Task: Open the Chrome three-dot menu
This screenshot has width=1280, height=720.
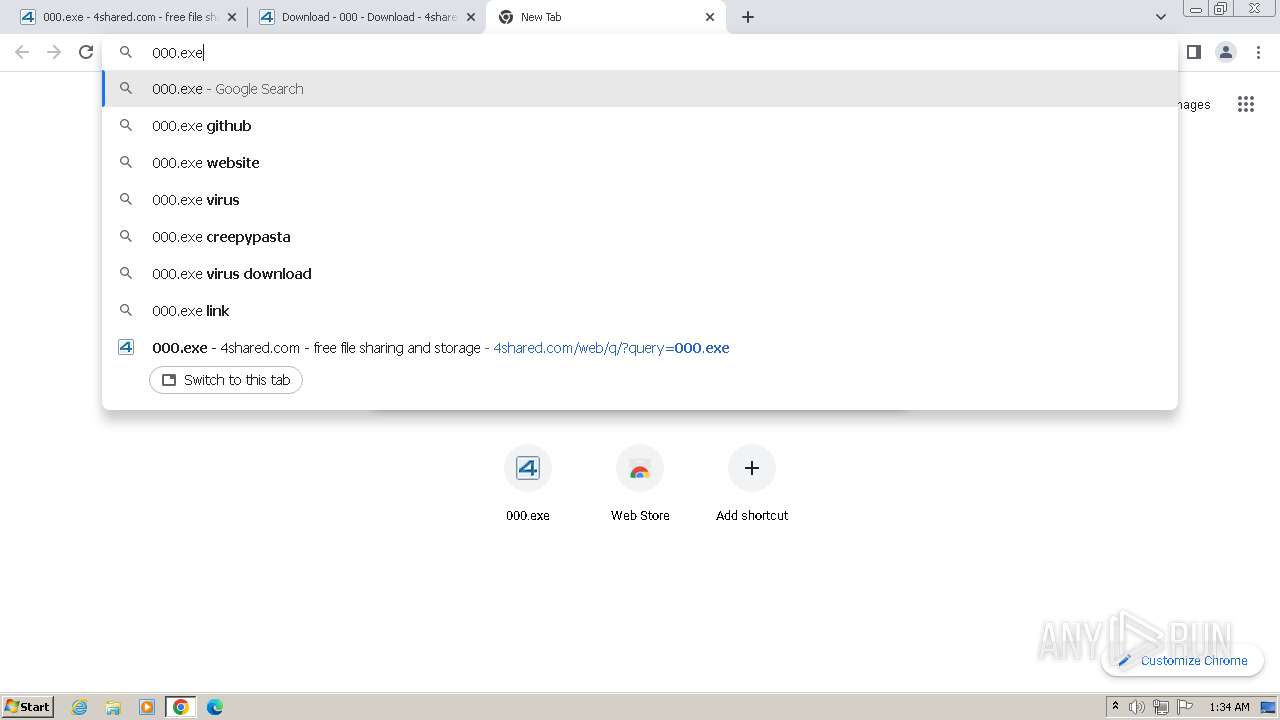Action: tap(1258, 52)
